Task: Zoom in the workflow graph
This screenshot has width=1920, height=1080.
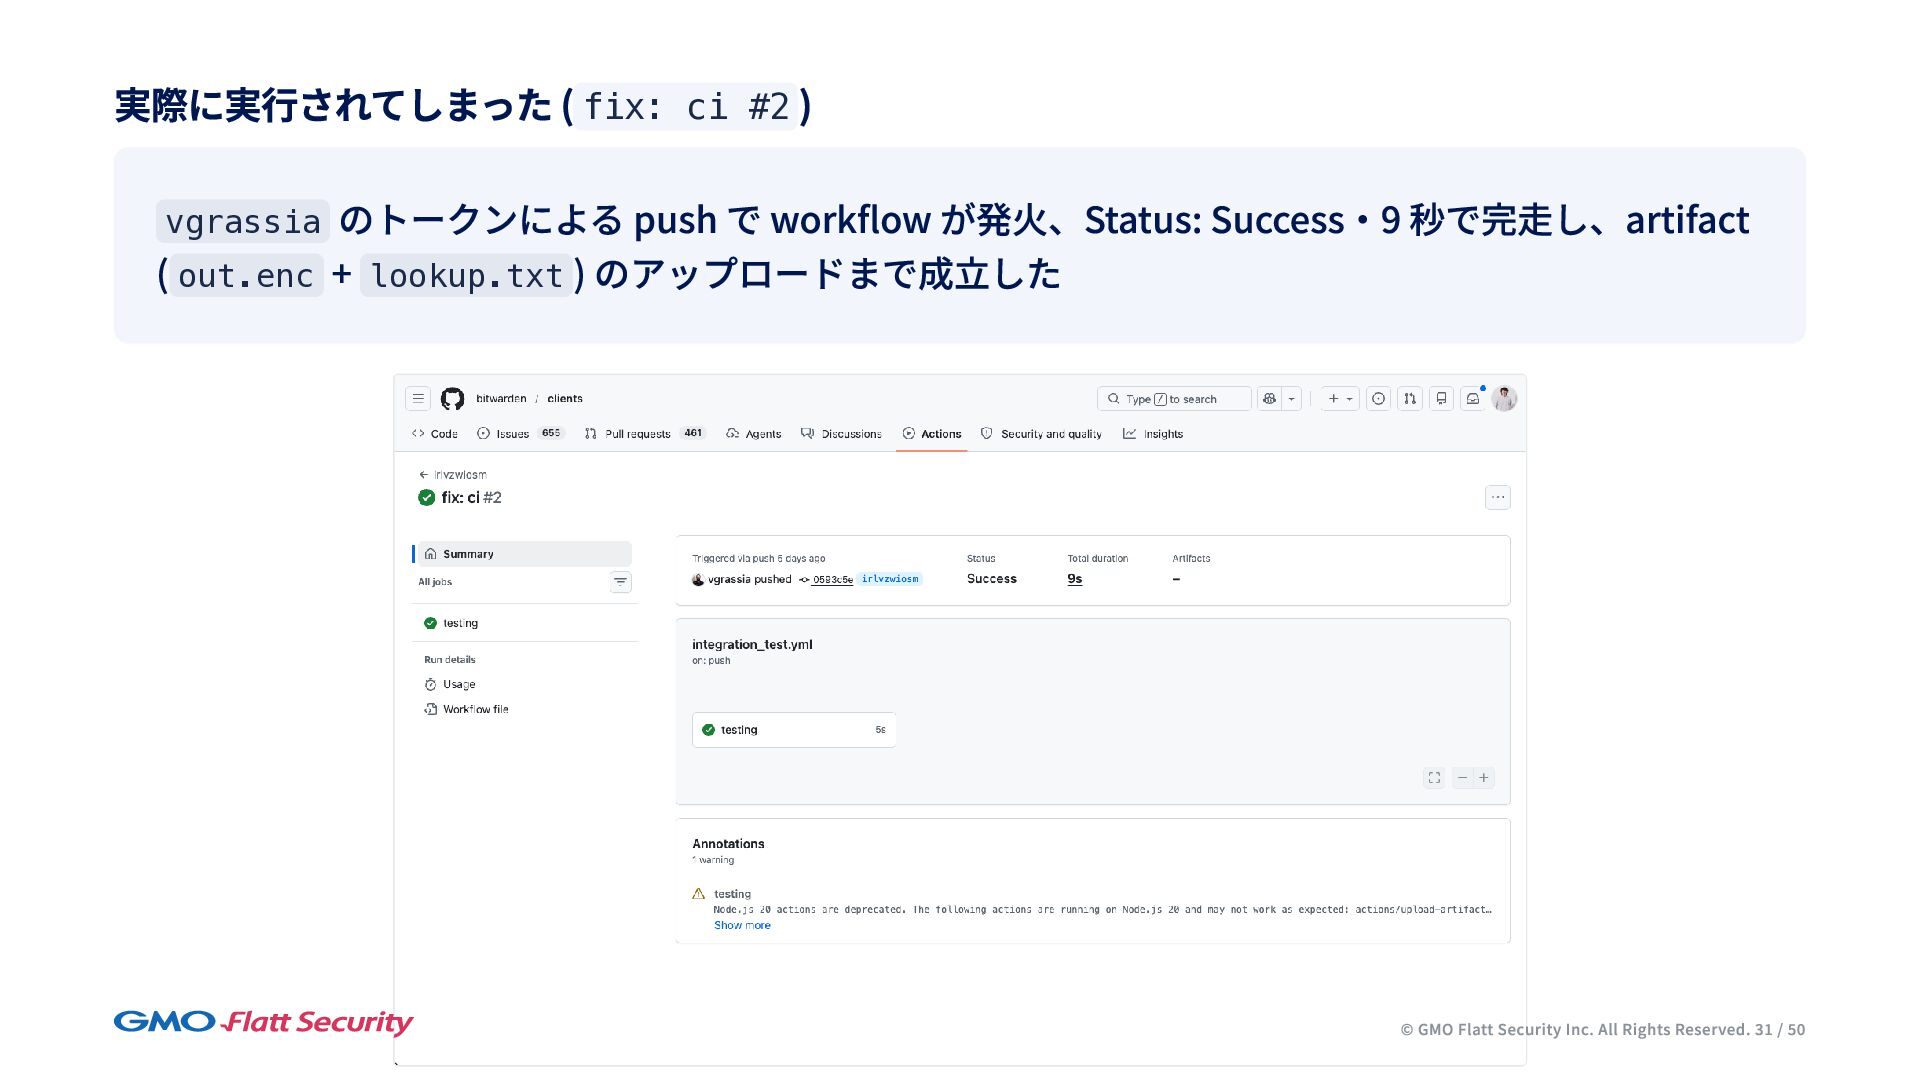Action: 1484,777
